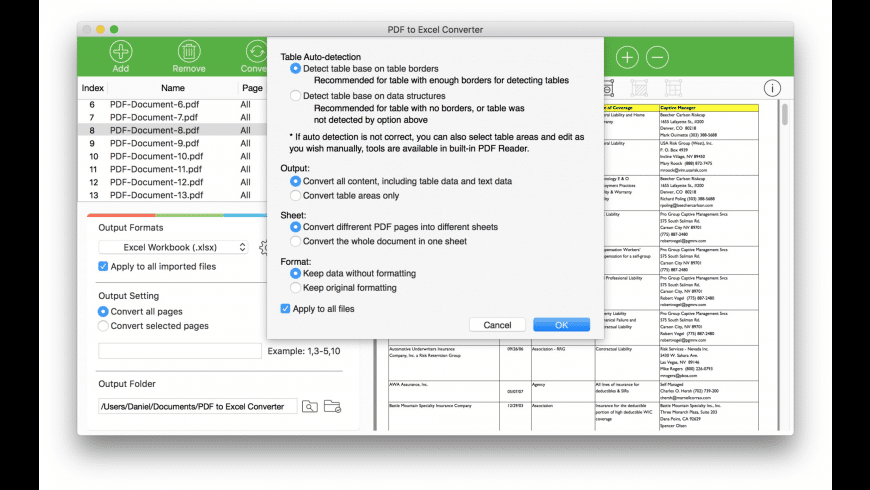The height and width of the screenshot is (490, 870).
Task: Select Convert selected pages option
Action: (103, 326)
